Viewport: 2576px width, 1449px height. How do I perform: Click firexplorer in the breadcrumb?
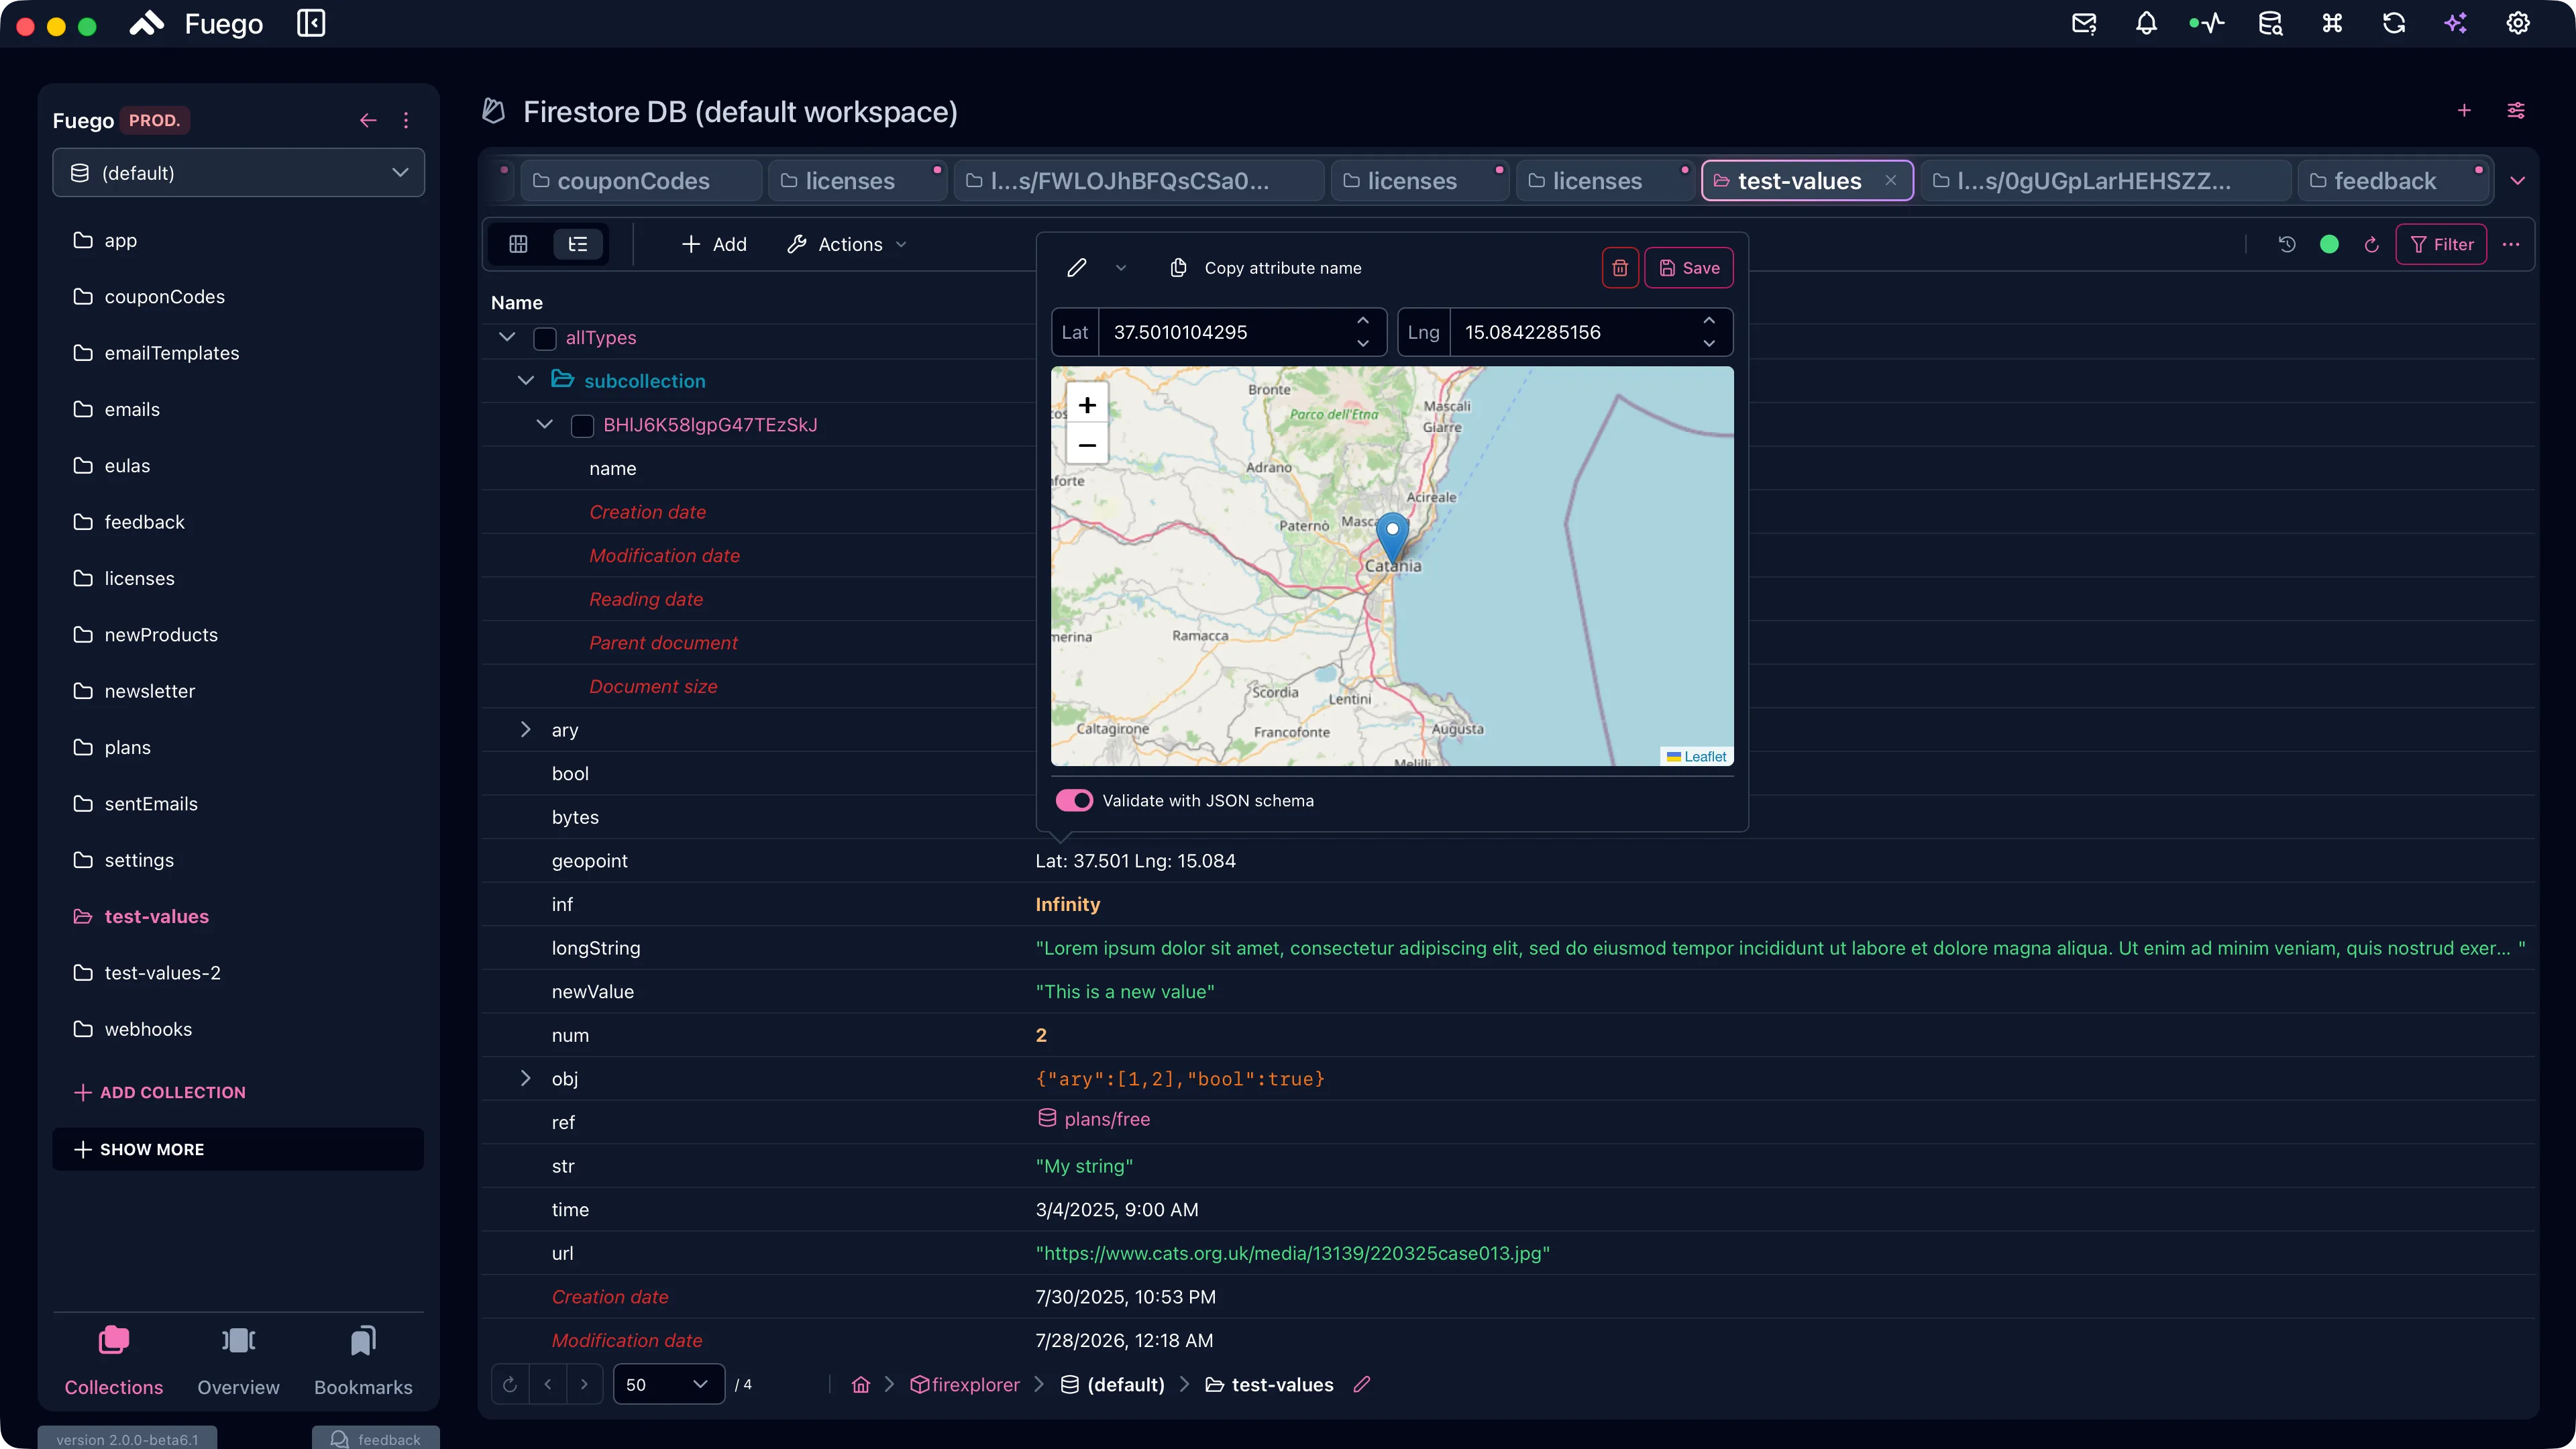point(965,1385)
